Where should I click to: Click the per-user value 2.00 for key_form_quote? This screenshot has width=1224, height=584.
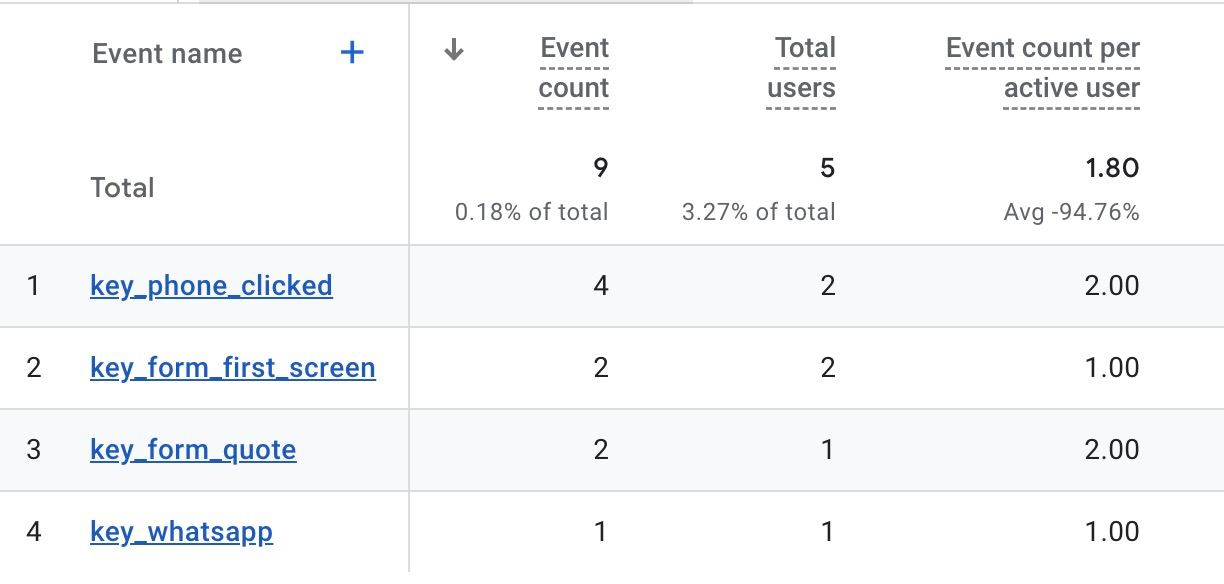coord(1112,450)
